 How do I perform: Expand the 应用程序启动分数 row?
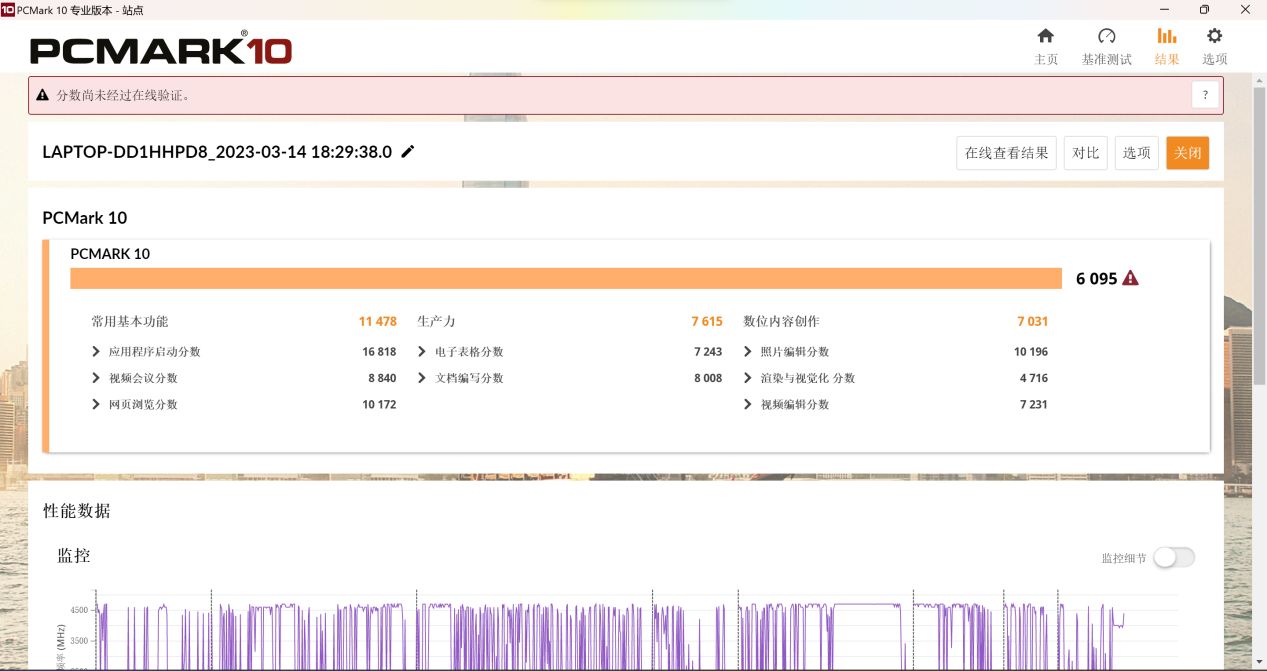coord(96,352)
